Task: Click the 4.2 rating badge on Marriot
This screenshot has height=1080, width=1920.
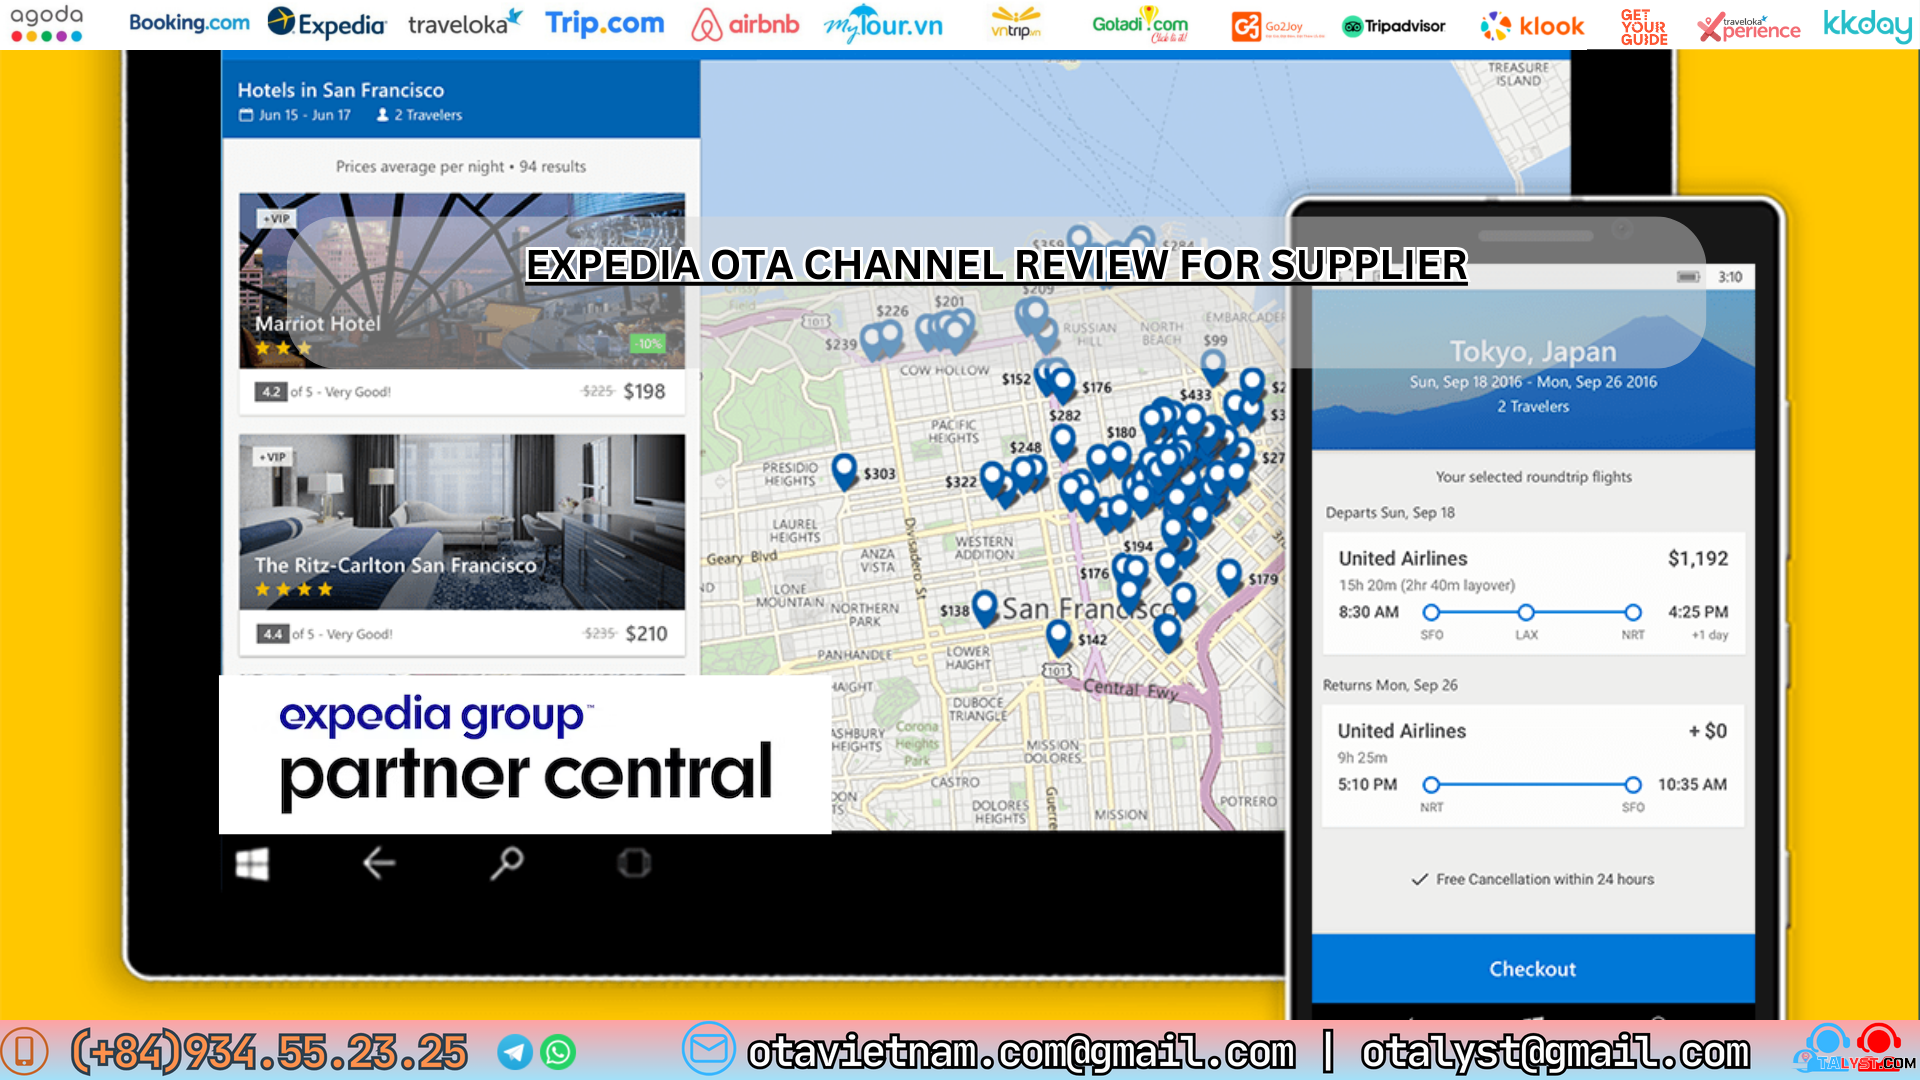Action: coord(271,392)
